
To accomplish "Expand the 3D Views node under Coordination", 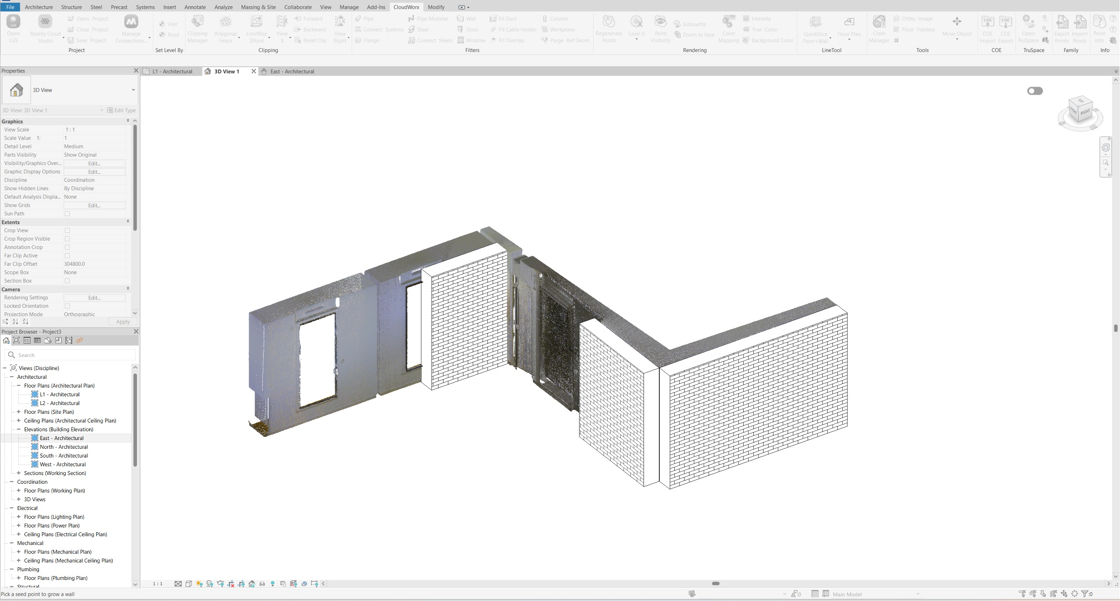I will coord(19,500).
